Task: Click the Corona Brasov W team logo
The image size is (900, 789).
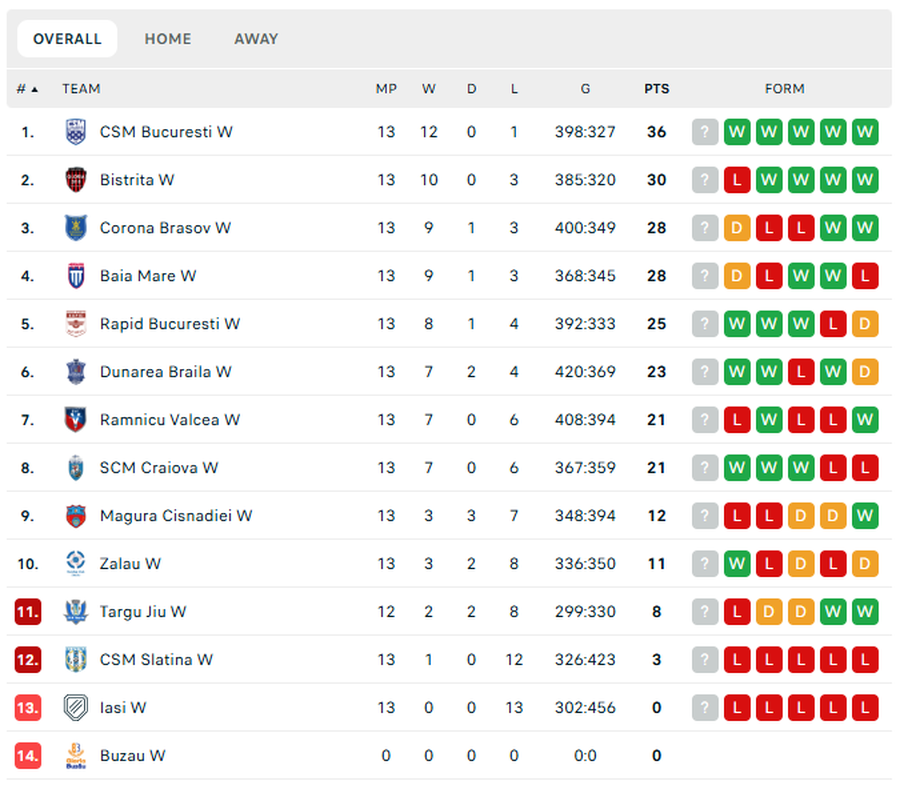Action: 76,228
